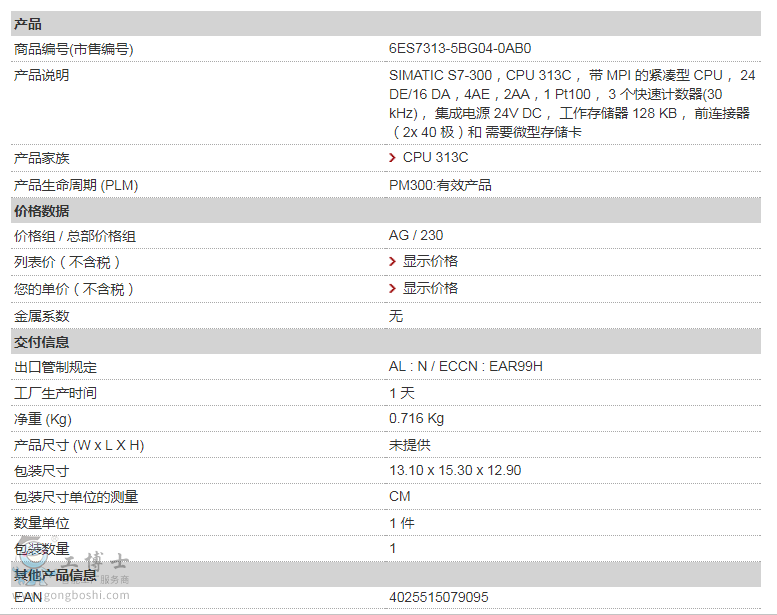Image resolution: width=777 pixels, height=615 pixels.
Task: Select the 其他产品信息 section header
Action: [x=56, y=575]
